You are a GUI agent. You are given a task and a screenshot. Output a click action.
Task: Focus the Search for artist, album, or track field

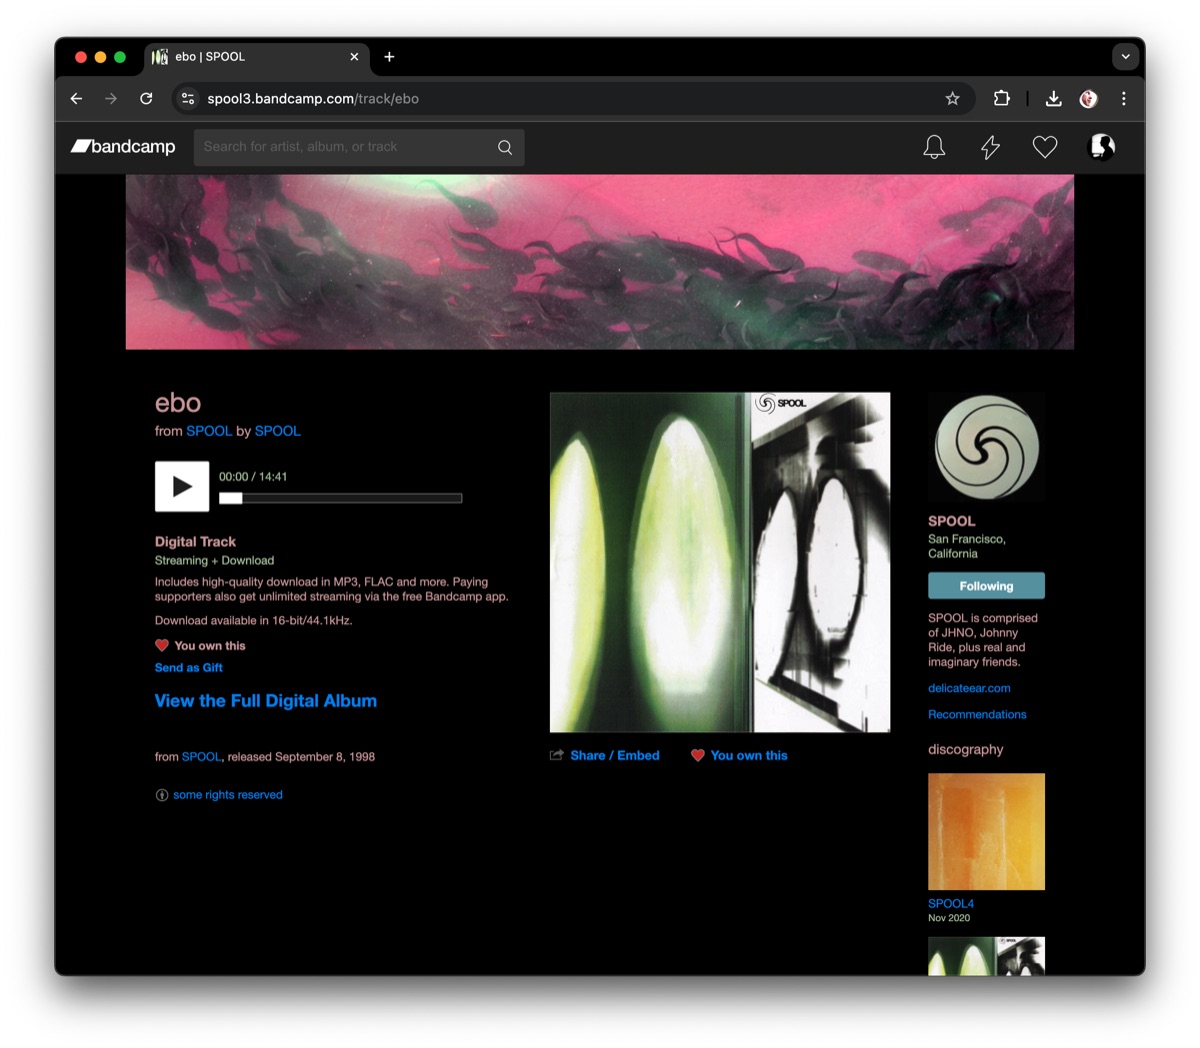pos(359,147)
